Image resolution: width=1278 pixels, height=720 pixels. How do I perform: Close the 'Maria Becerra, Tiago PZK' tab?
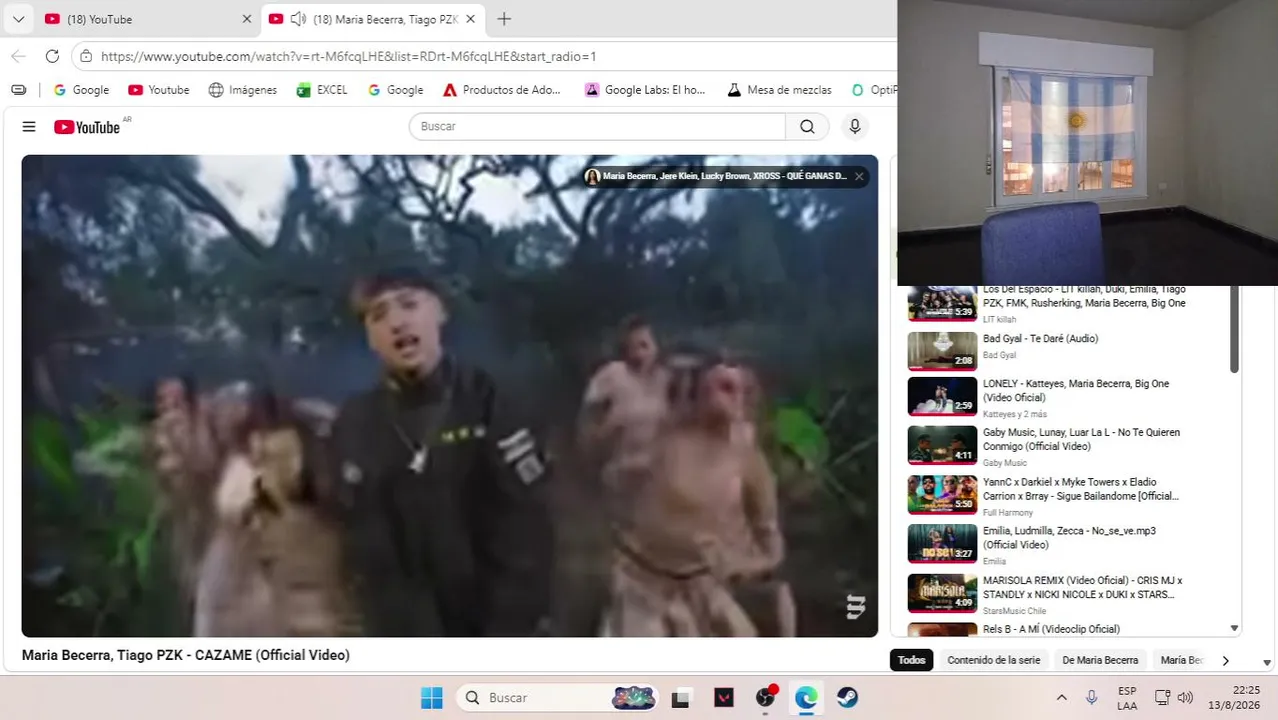[470, 19]
